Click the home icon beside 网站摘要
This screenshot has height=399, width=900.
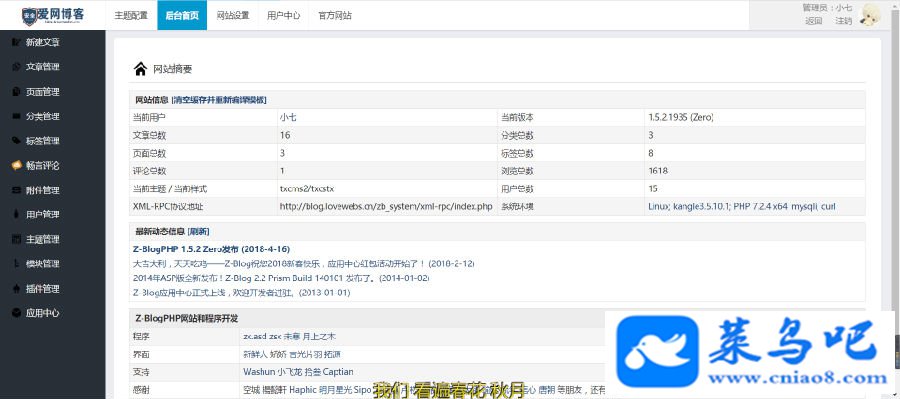pyautogui.click(x=140, y=69)
